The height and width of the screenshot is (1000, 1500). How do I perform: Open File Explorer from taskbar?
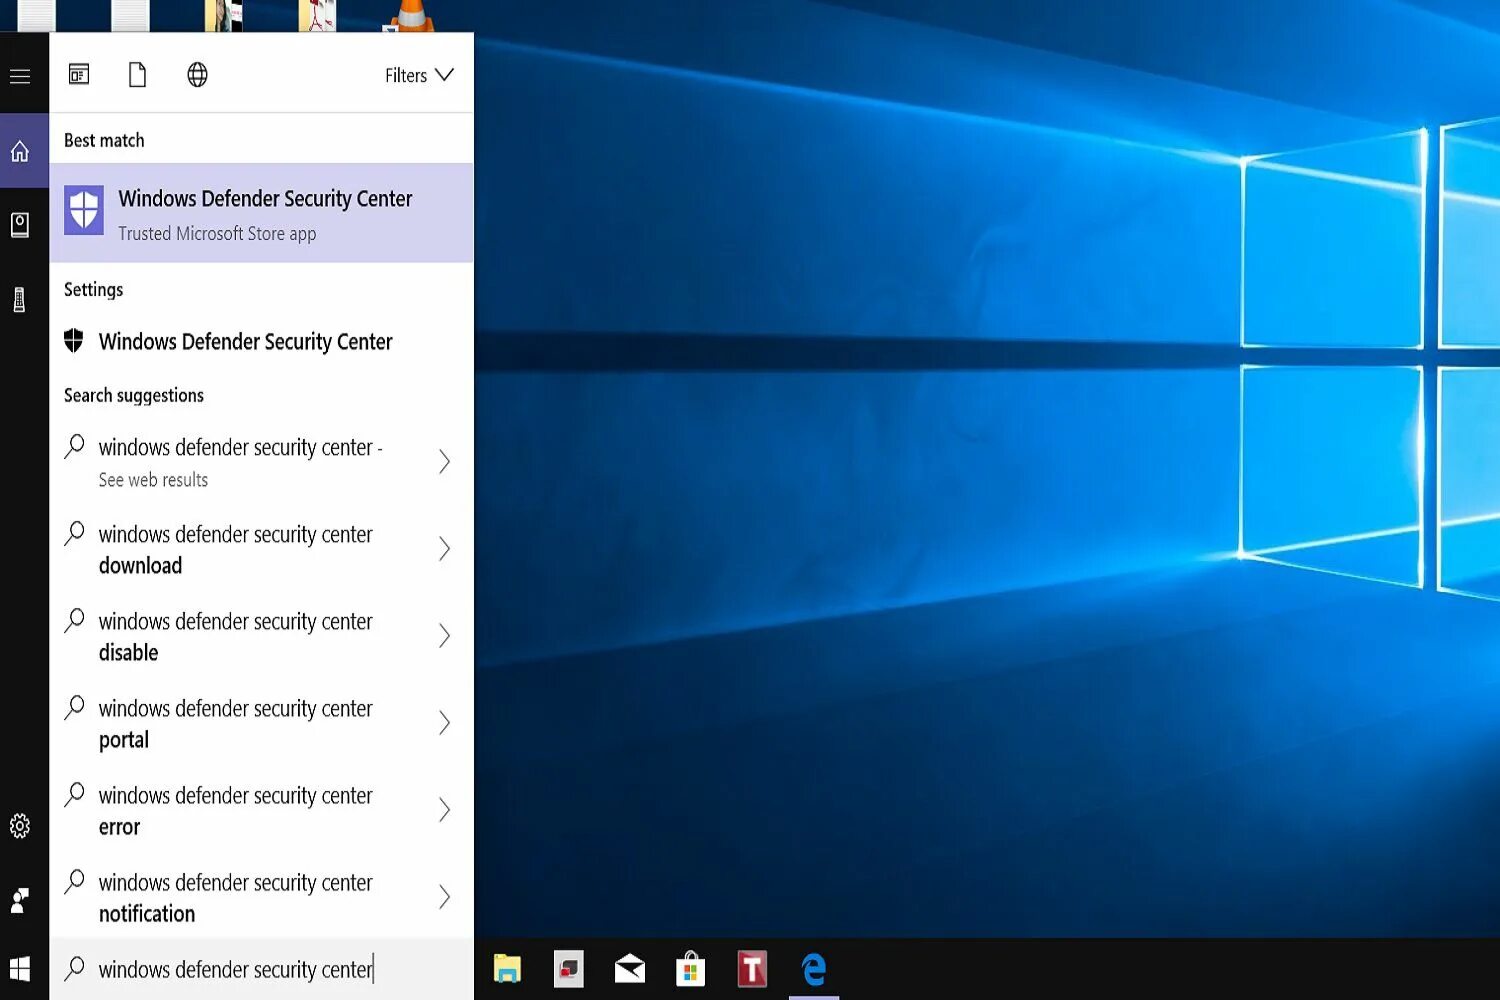508,969
